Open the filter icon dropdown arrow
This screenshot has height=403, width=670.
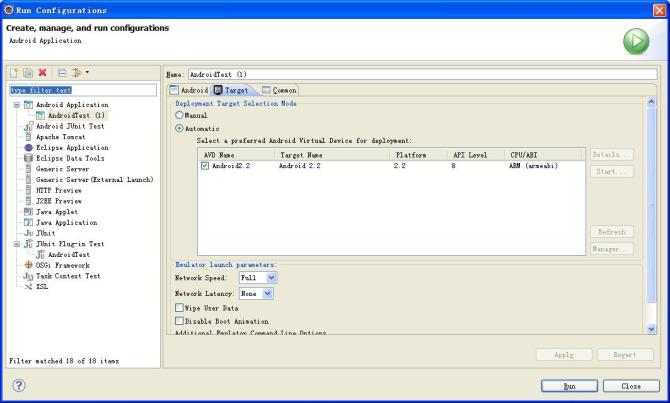pyautogui.click(x=87, y=72)
